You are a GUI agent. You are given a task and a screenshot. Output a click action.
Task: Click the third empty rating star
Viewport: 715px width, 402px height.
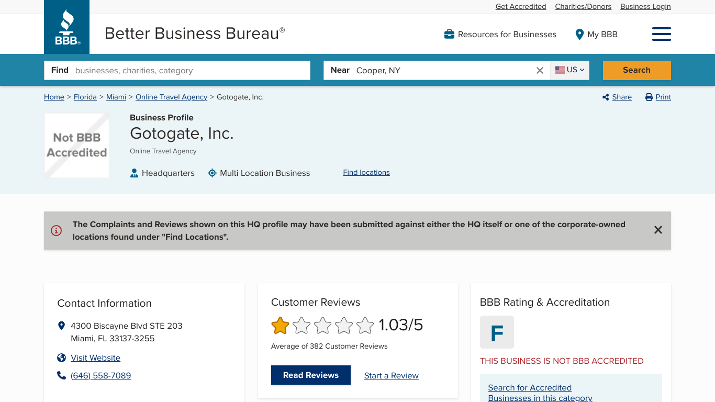tap(322, 325)
